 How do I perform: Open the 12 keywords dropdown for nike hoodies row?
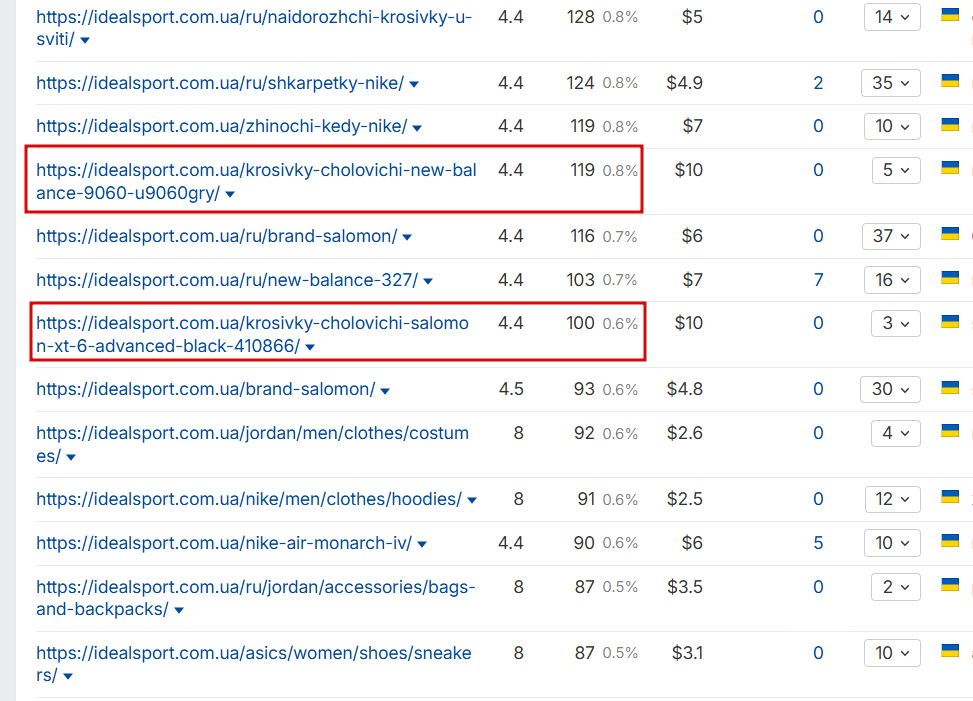[x=893, y=499]
